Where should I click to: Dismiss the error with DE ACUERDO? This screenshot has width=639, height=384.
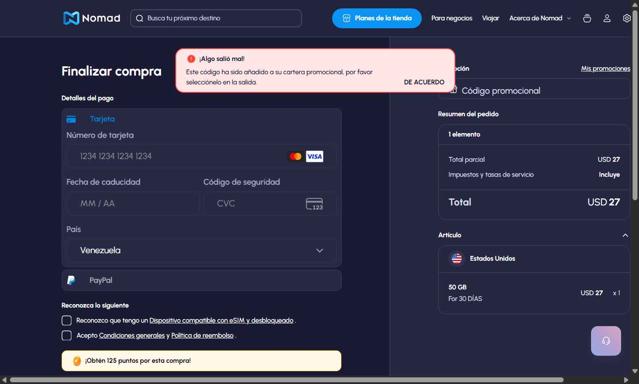[424, 82]
